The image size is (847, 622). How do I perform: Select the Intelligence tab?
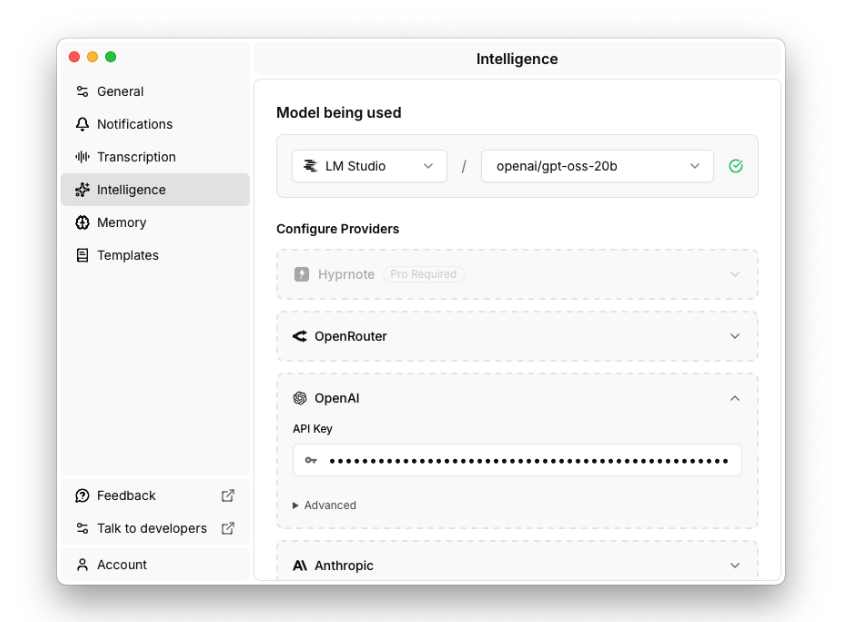tap(155, 190)
